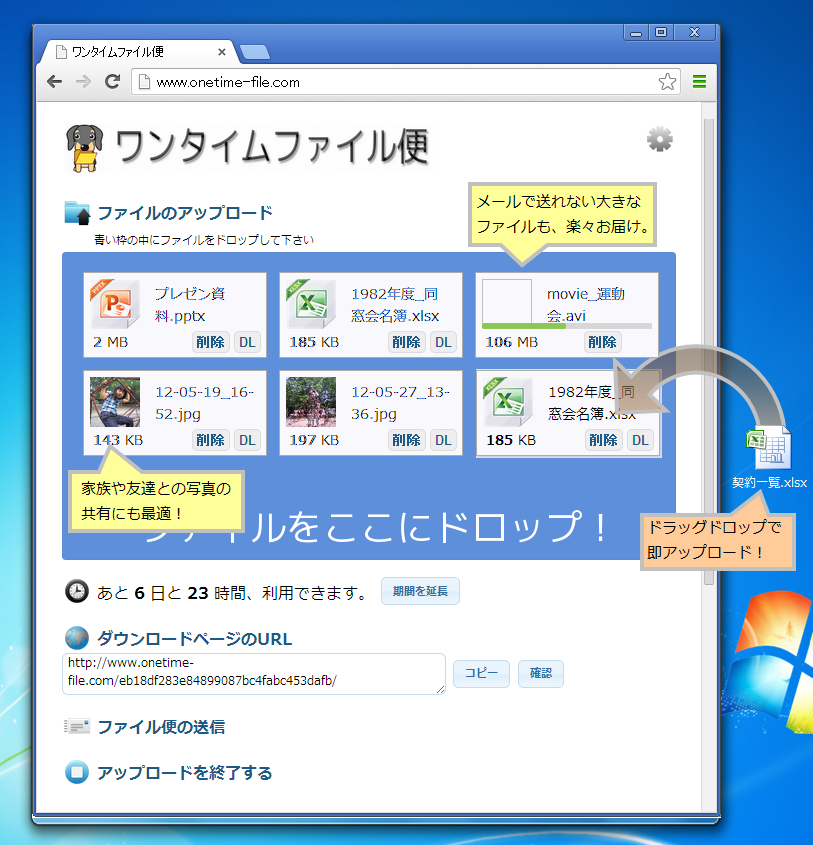813x845 pixels.
Task: Click the clock icon beside remaining time
Action: pos(77,591)
